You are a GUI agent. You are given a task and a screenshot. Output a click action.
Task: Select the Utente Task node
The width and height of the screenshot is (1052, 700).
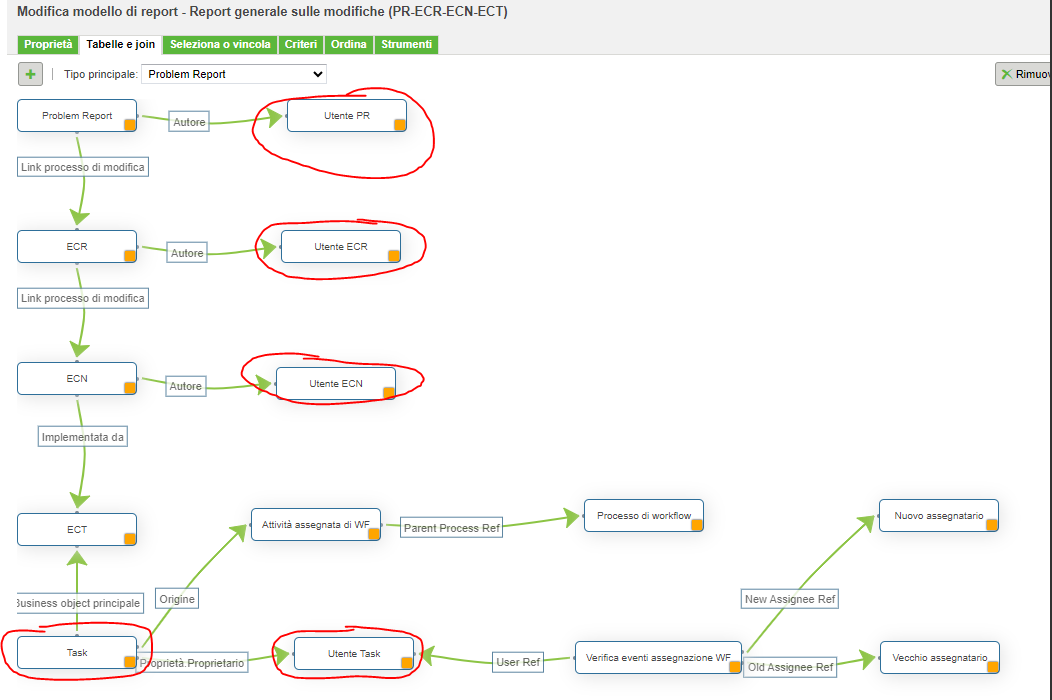coord(353,653)
